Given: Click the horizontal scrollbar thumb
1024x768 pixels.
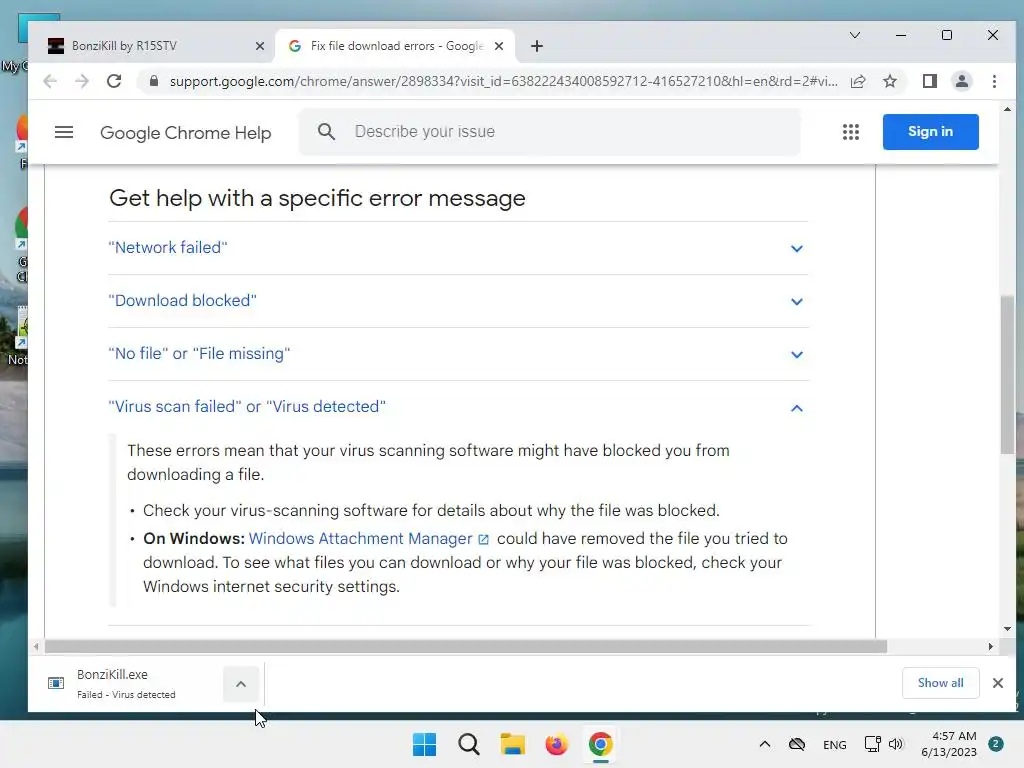Looking at the screenshot, I should click(x=466, y=647).
